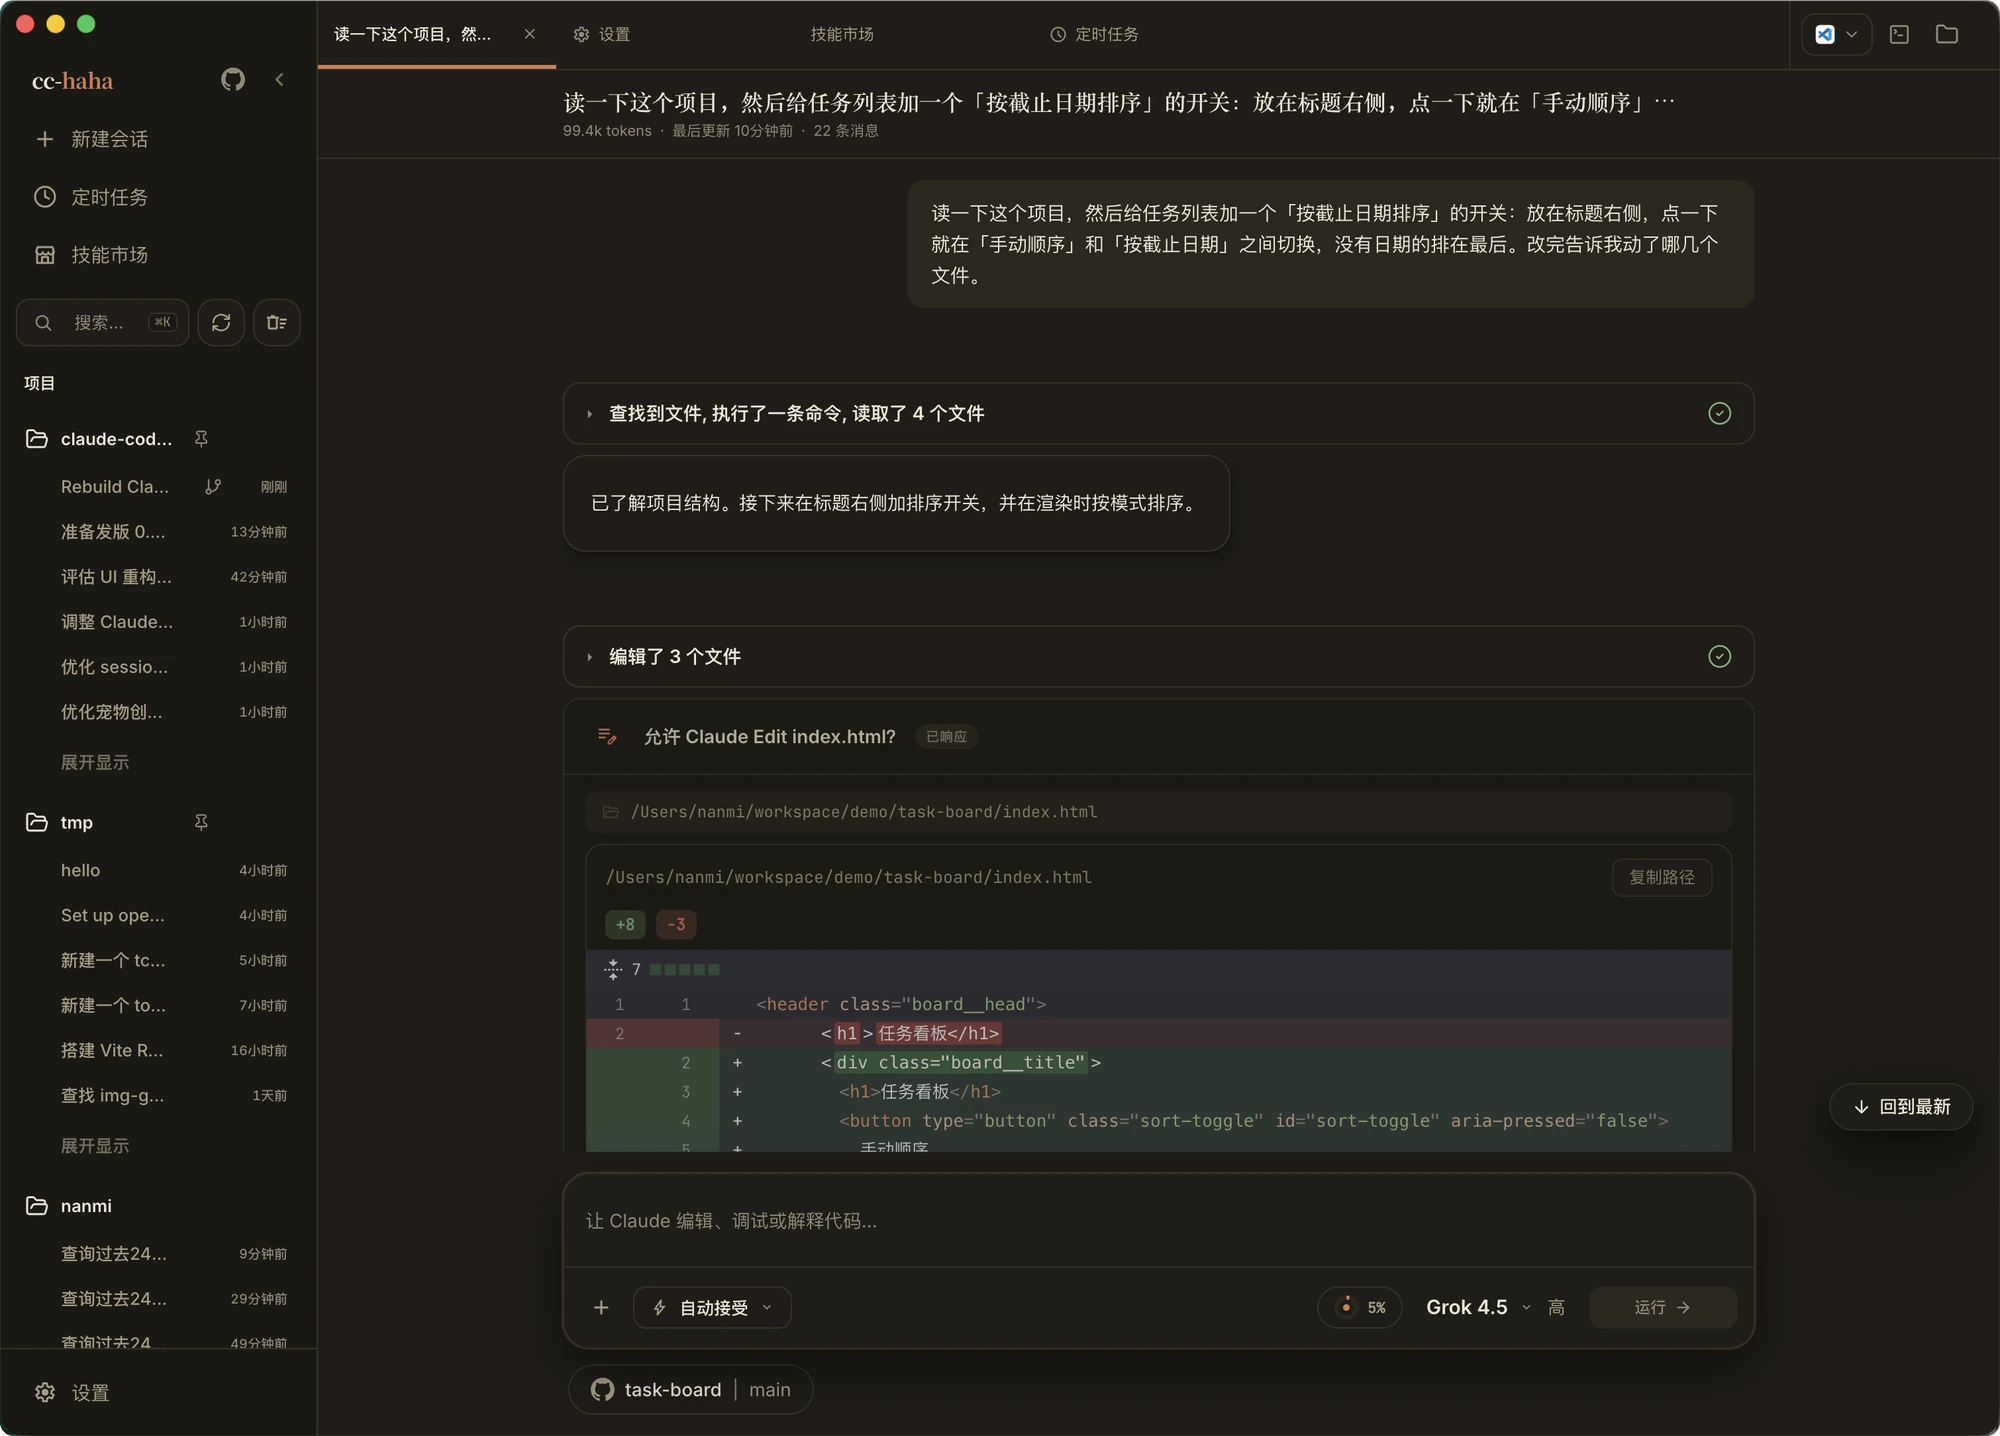Click the 让 Claude 编辑 message input box

tap(1158, 1221)
